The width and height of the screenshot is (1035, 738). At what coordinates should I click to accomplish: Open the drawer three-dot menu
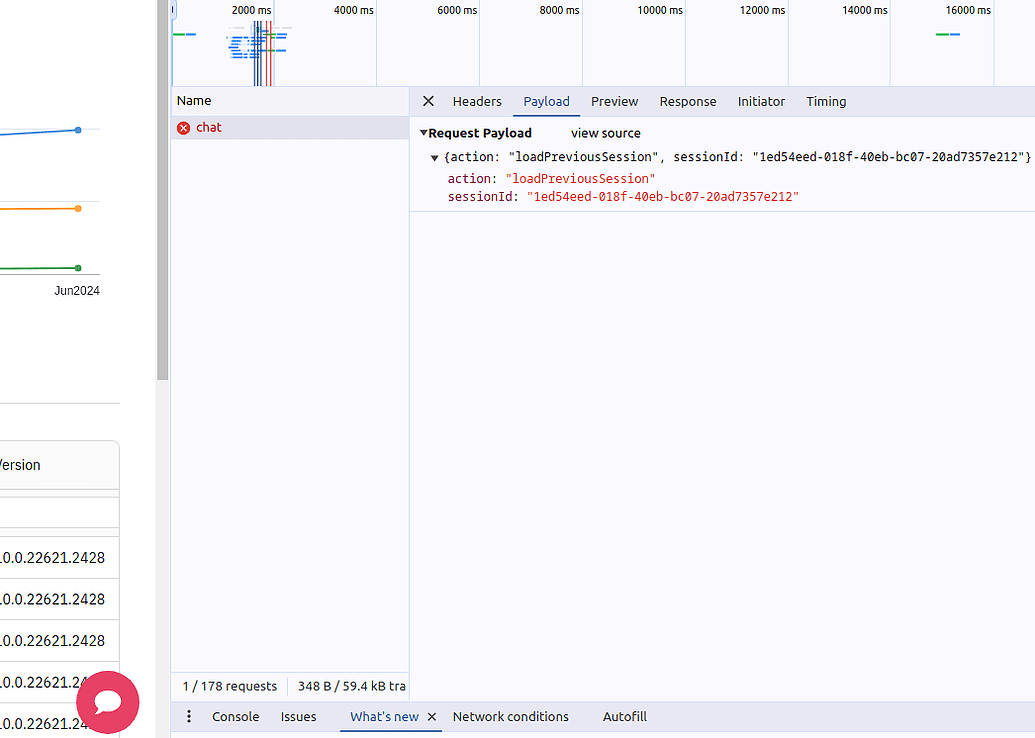[189, 716]
